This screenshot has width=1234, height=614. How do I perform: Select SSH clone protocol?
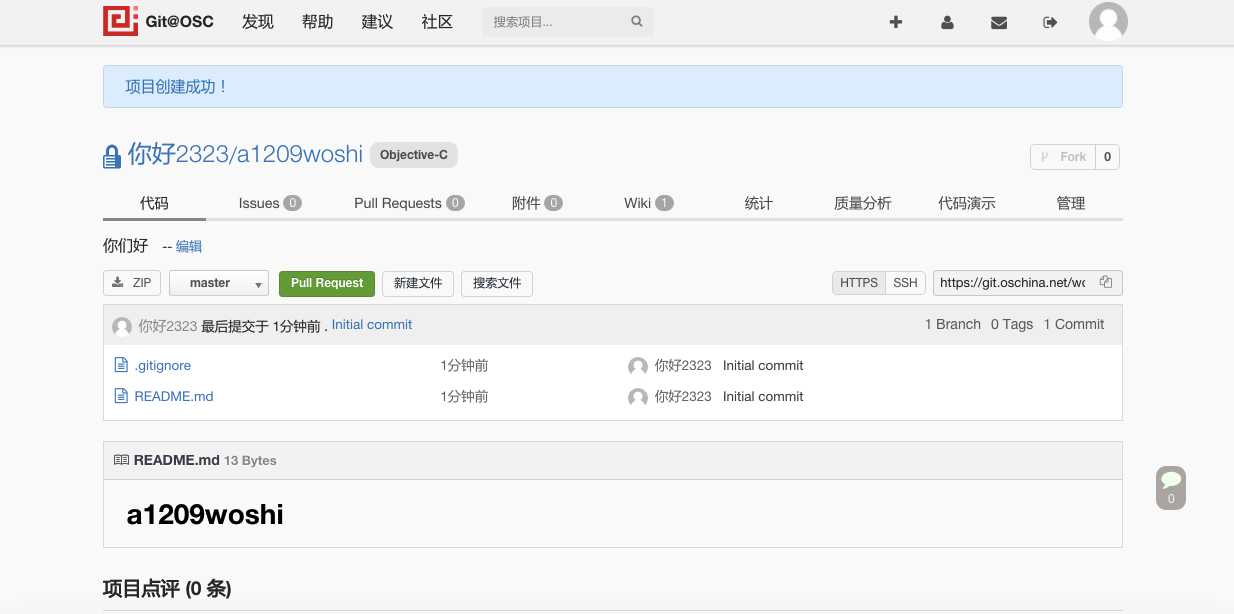click(906, 283)
